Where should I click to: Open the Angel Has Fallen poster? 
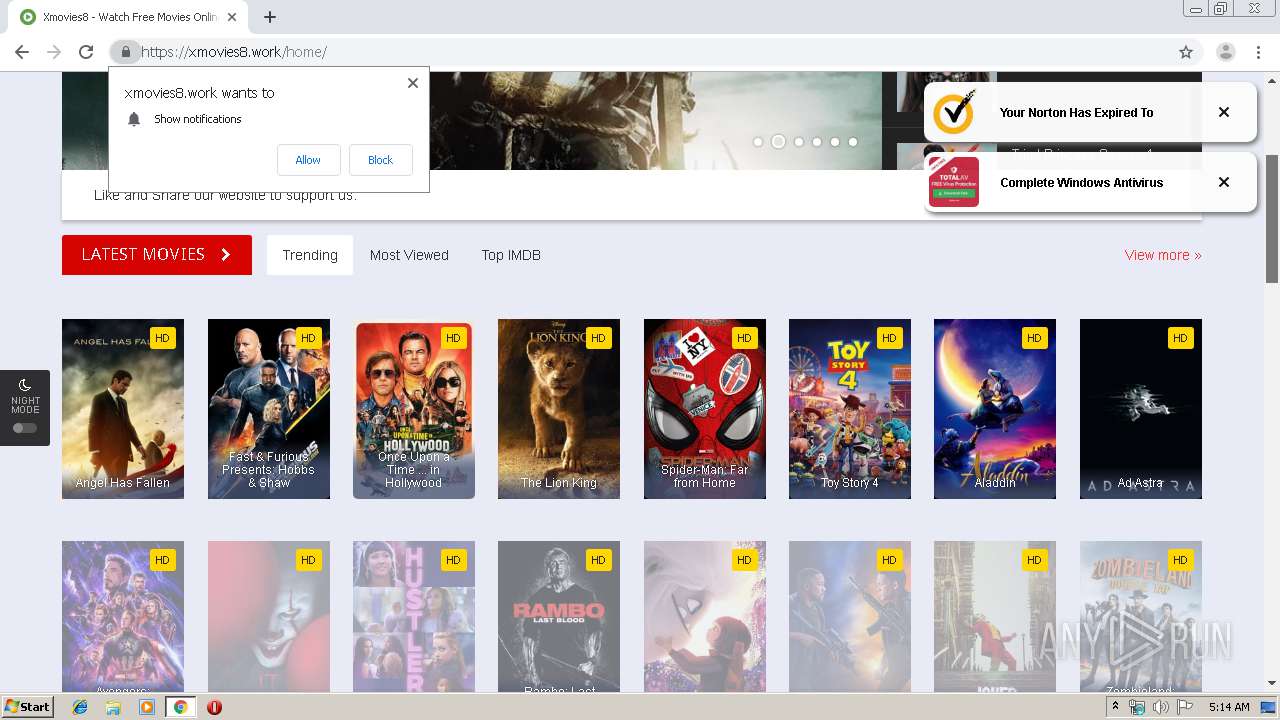[x=123, y=409]
